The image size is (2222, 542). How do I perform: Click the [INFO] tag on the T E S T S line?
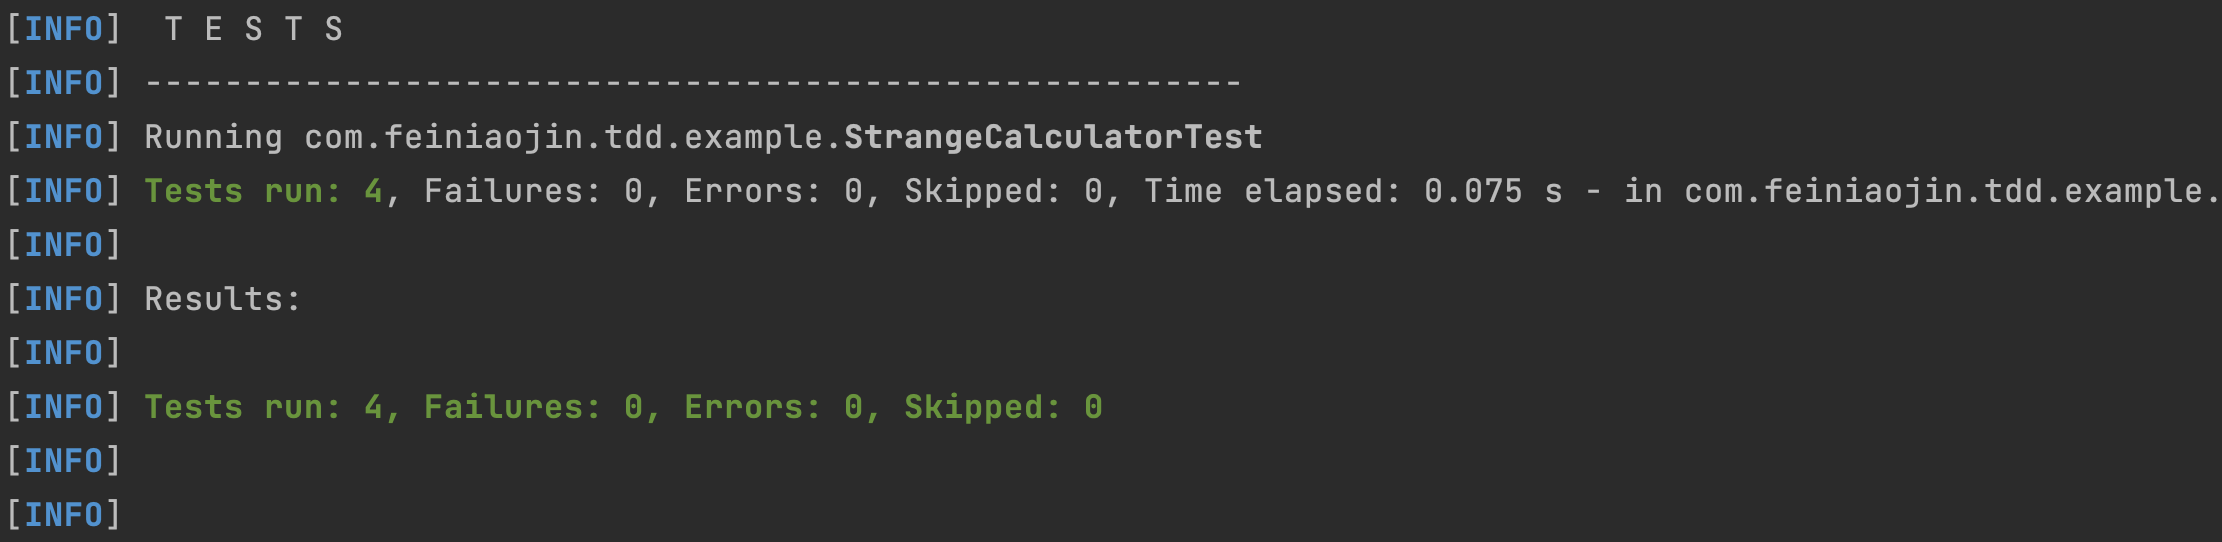(x=64, y=29)
